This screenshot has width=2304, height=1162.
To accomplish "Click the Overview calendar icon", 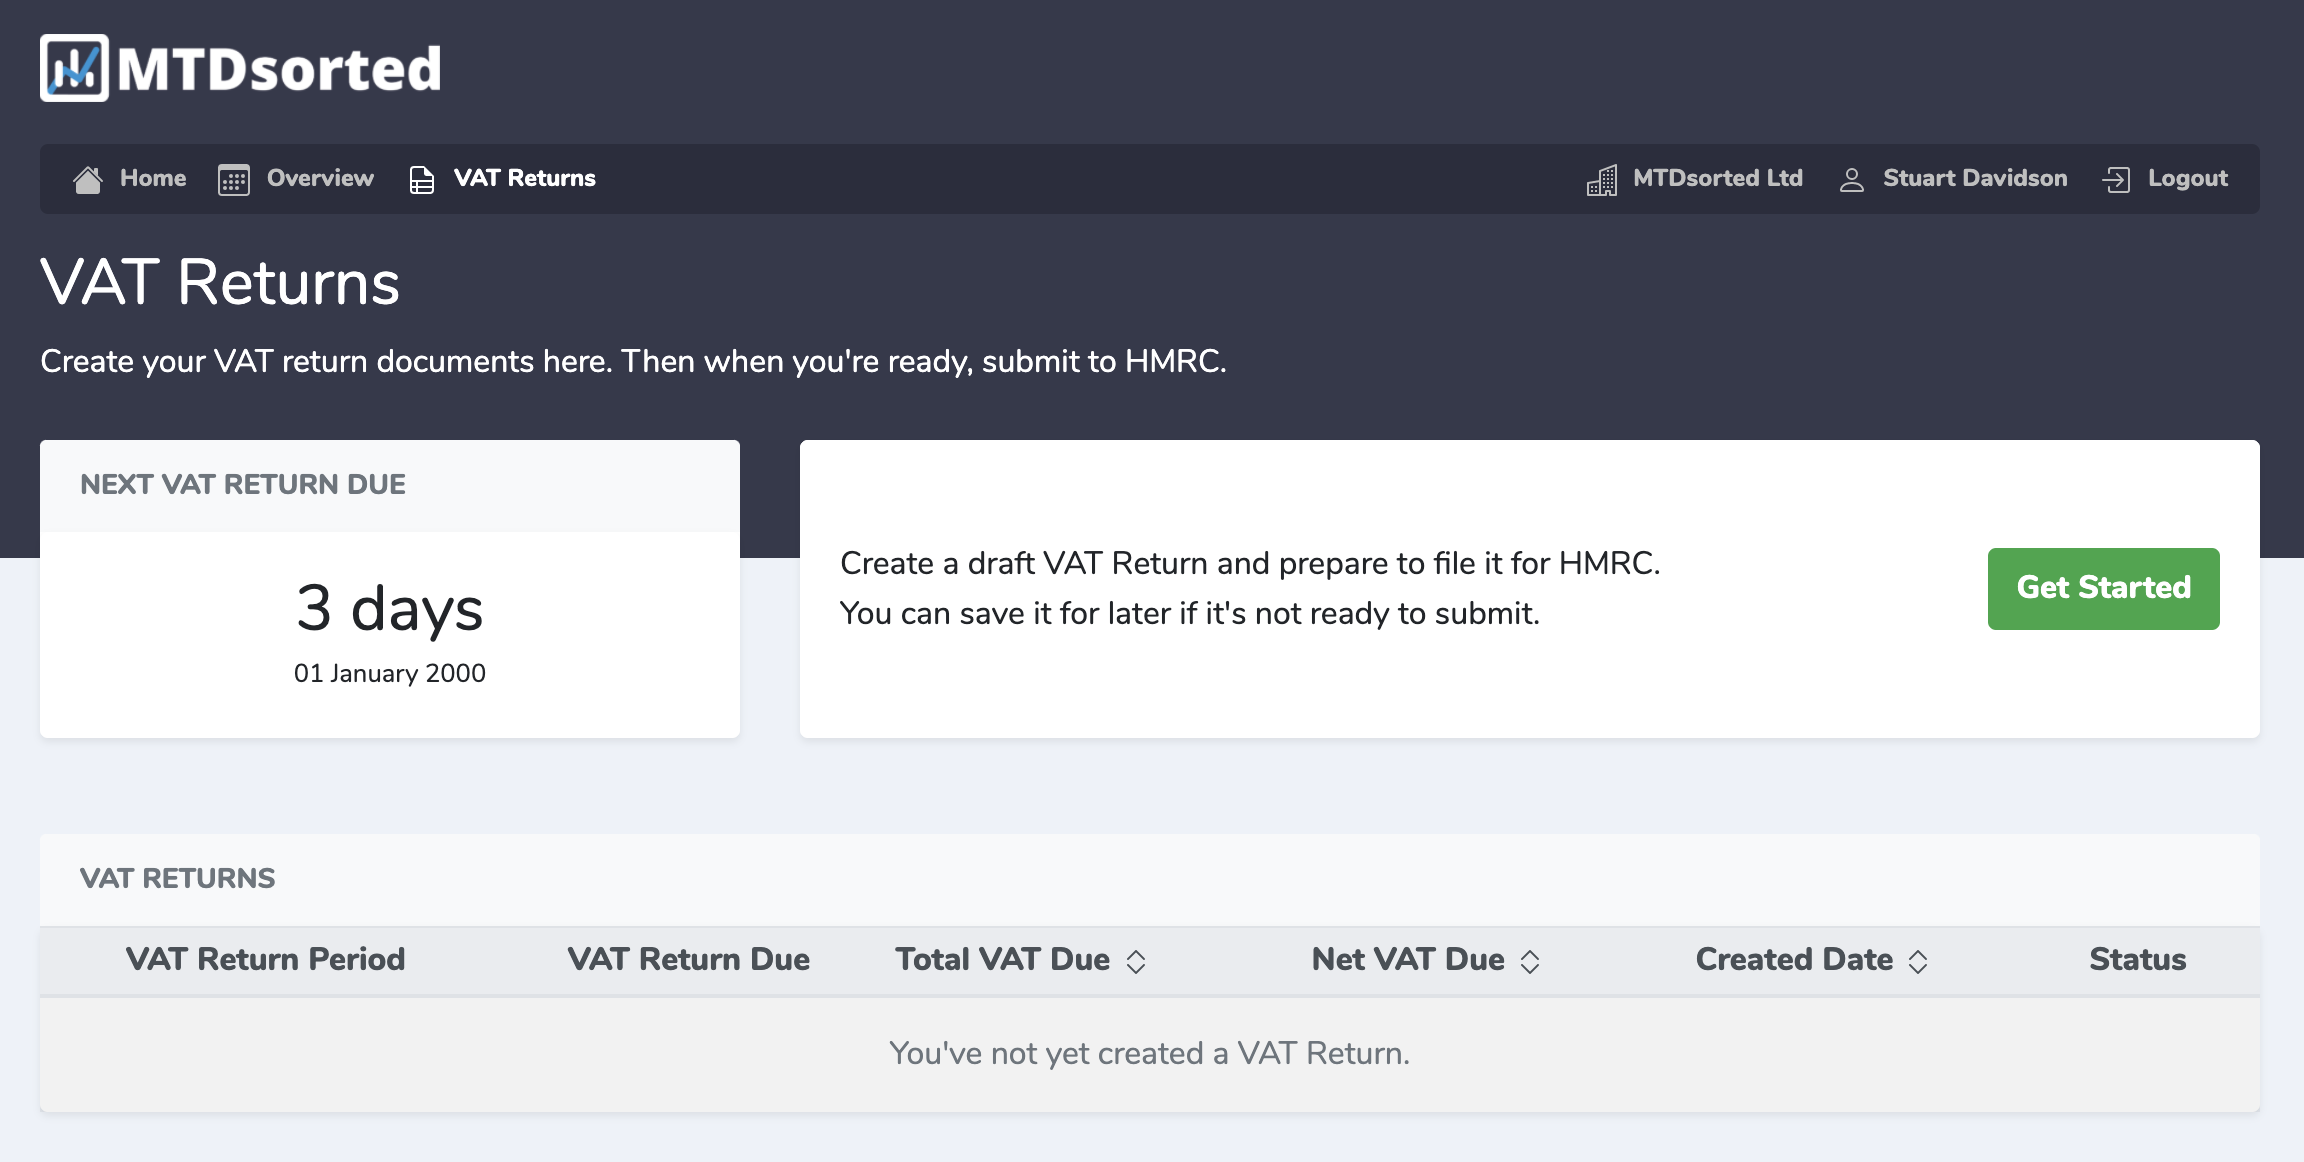I will pos(234,180).
